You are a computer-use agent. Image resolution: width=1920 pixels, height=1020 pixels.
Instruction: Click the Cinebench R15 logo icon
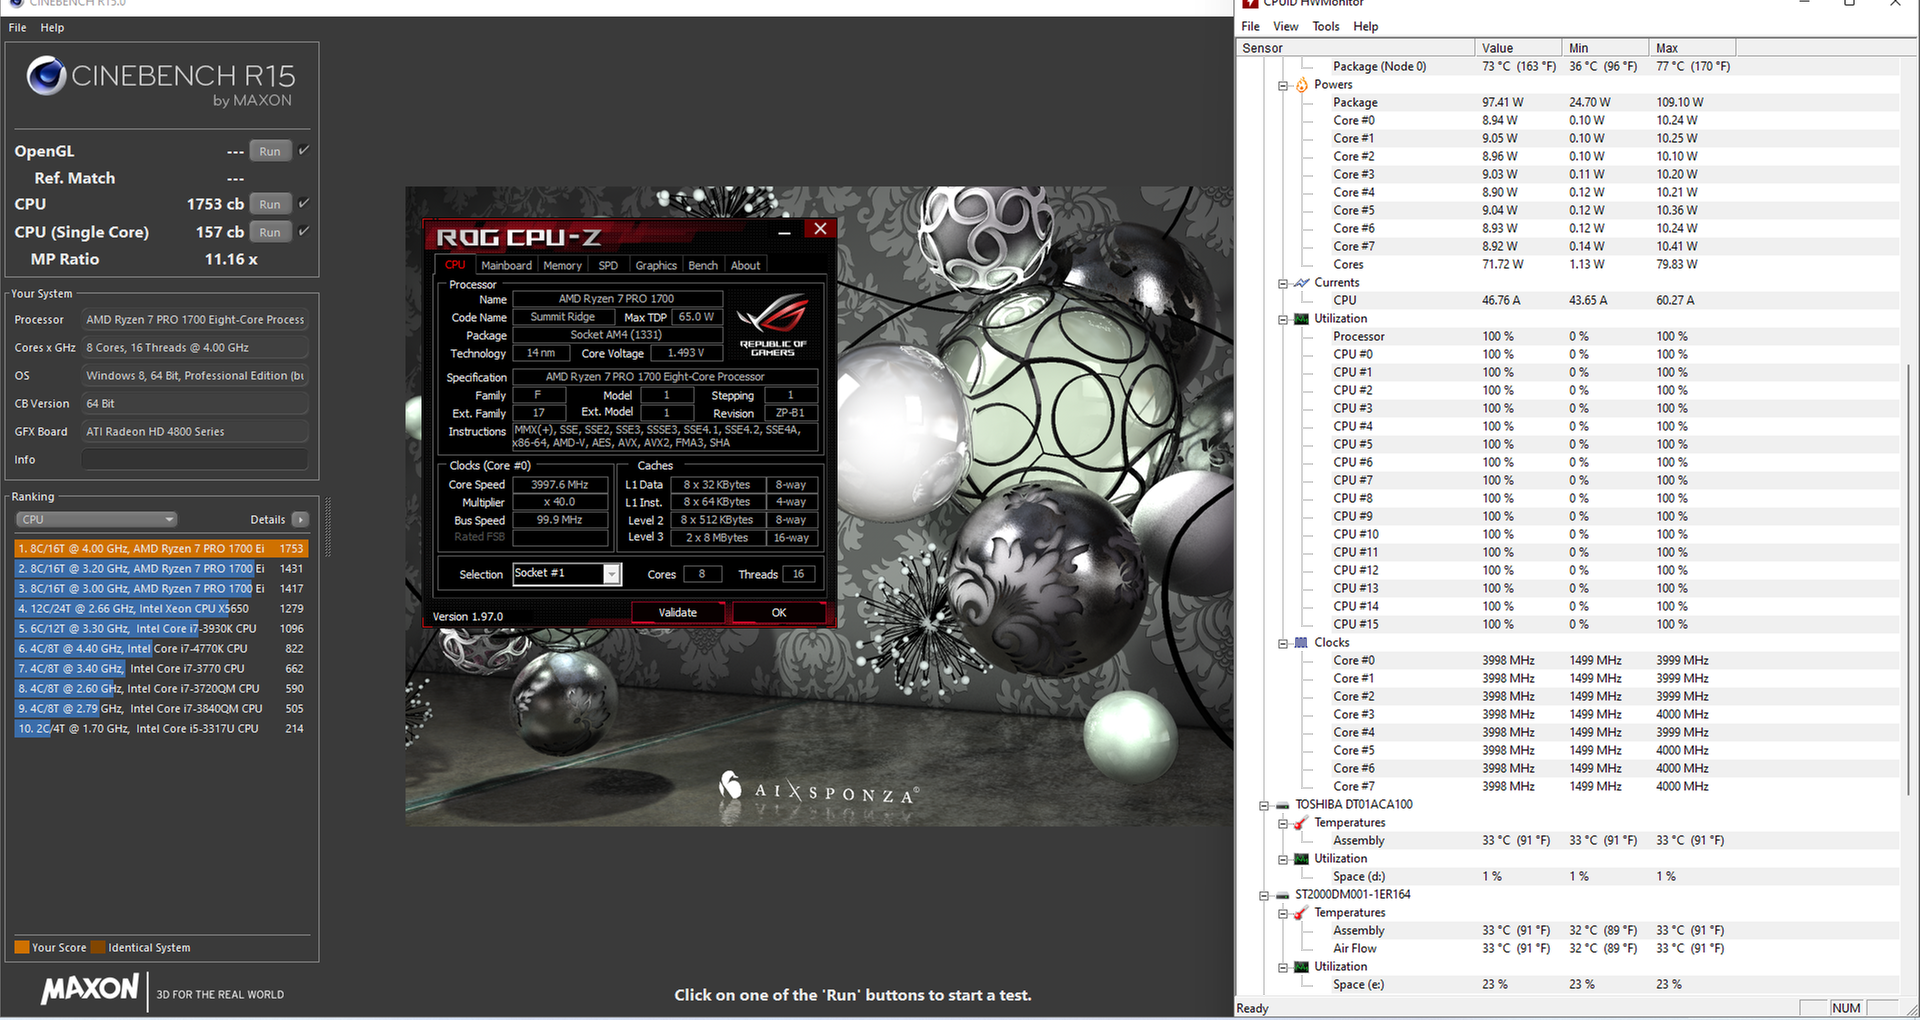coord(46,76)
